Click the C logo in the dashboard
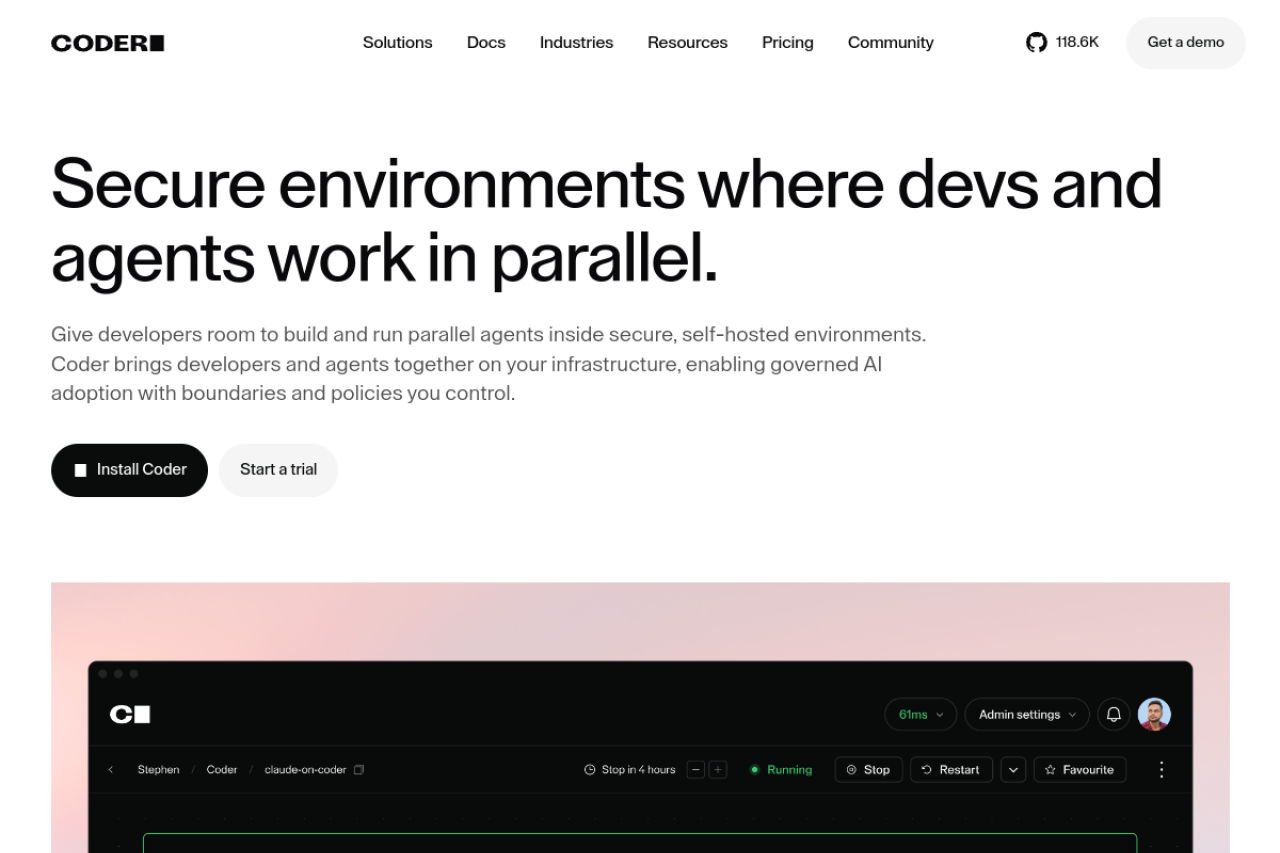The height and width of the screenshot is (853, 1280). tap(130, 714)
